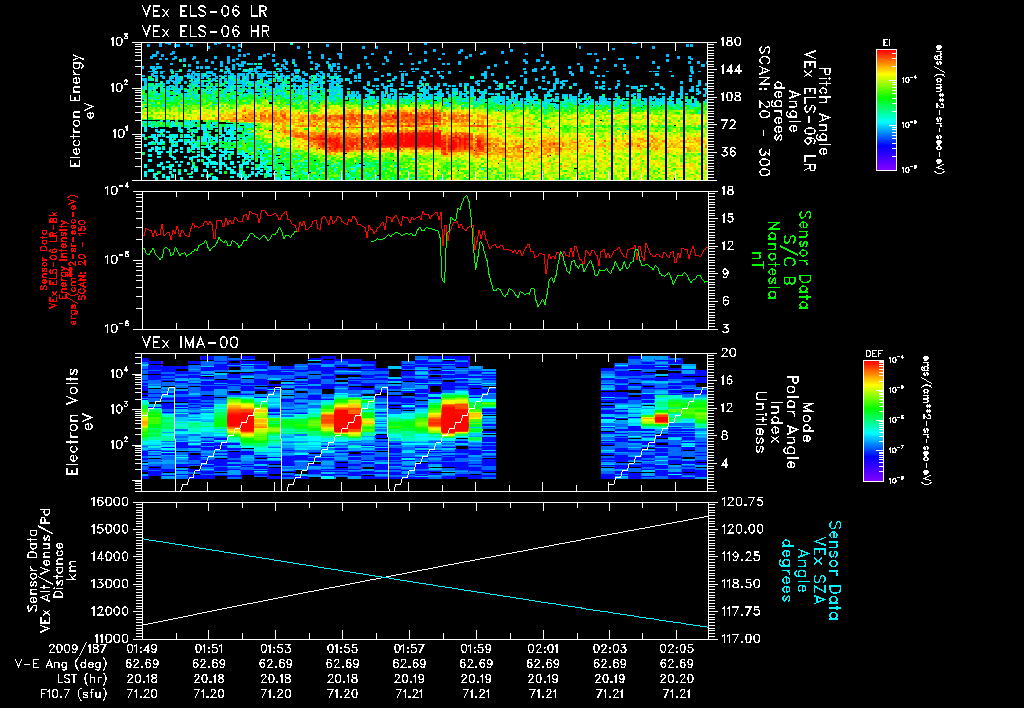Click the EI color scale bar
Viewport: 1024px width, 708px height.
[886, 109]
